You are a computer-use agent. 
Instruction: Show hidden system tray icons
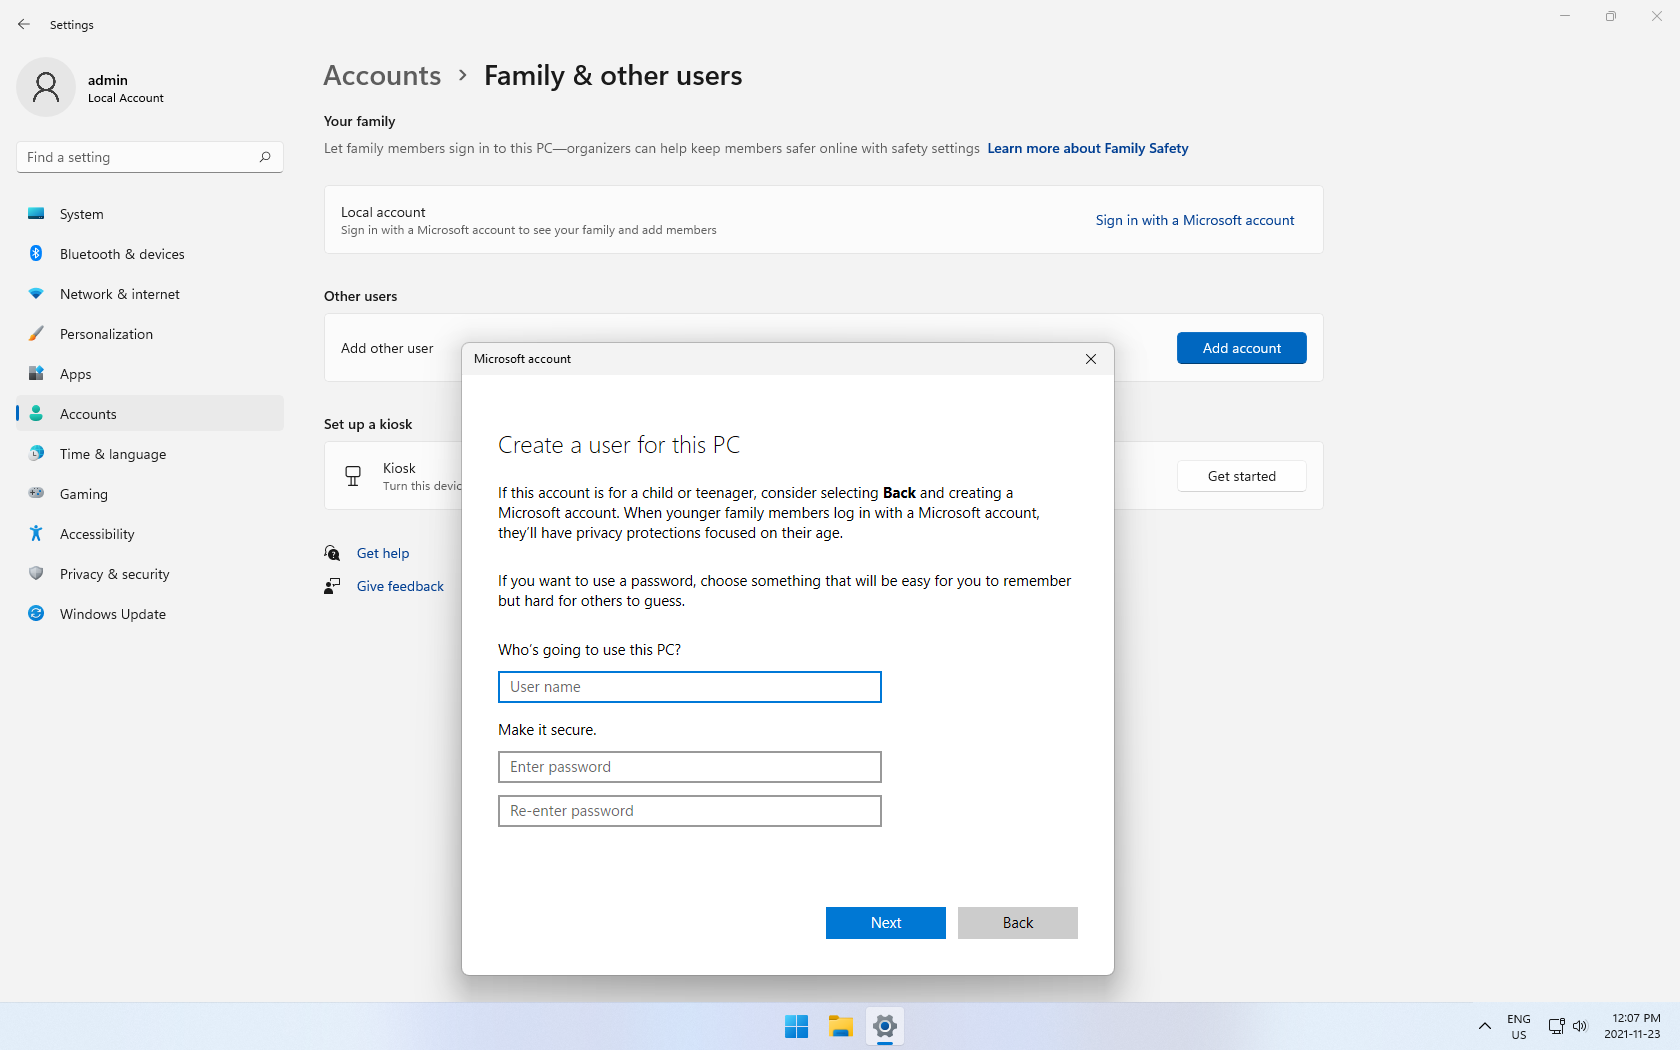[1485, 1026]
